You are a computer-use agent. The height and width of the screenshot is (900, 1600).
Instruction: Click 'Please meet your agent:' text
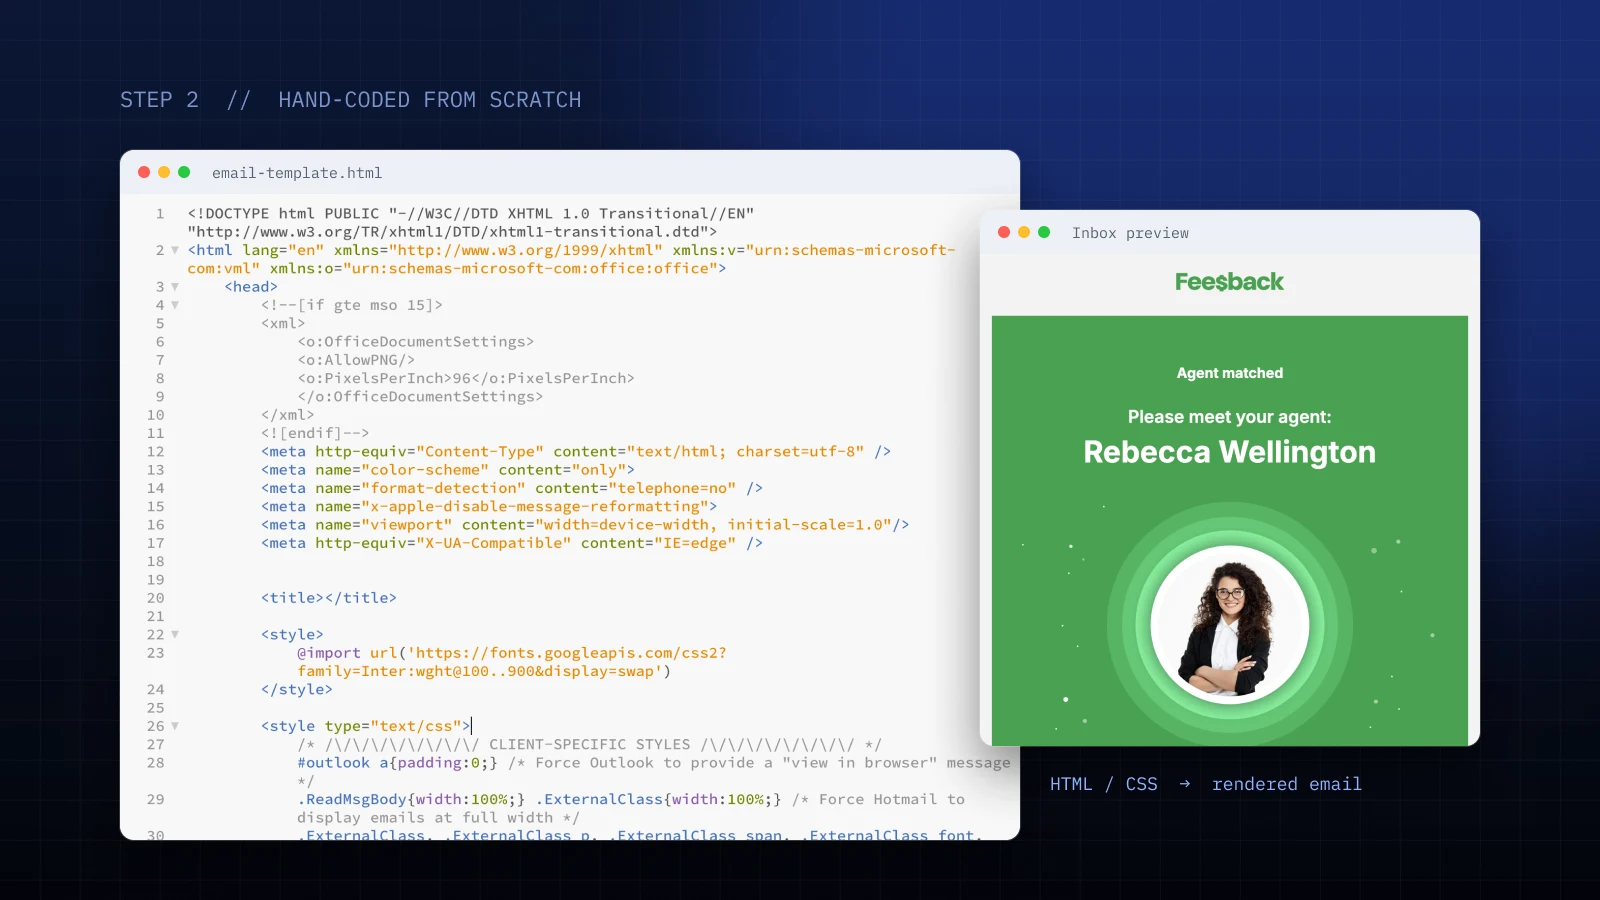pyautogui.click(x=1230, y=417)
